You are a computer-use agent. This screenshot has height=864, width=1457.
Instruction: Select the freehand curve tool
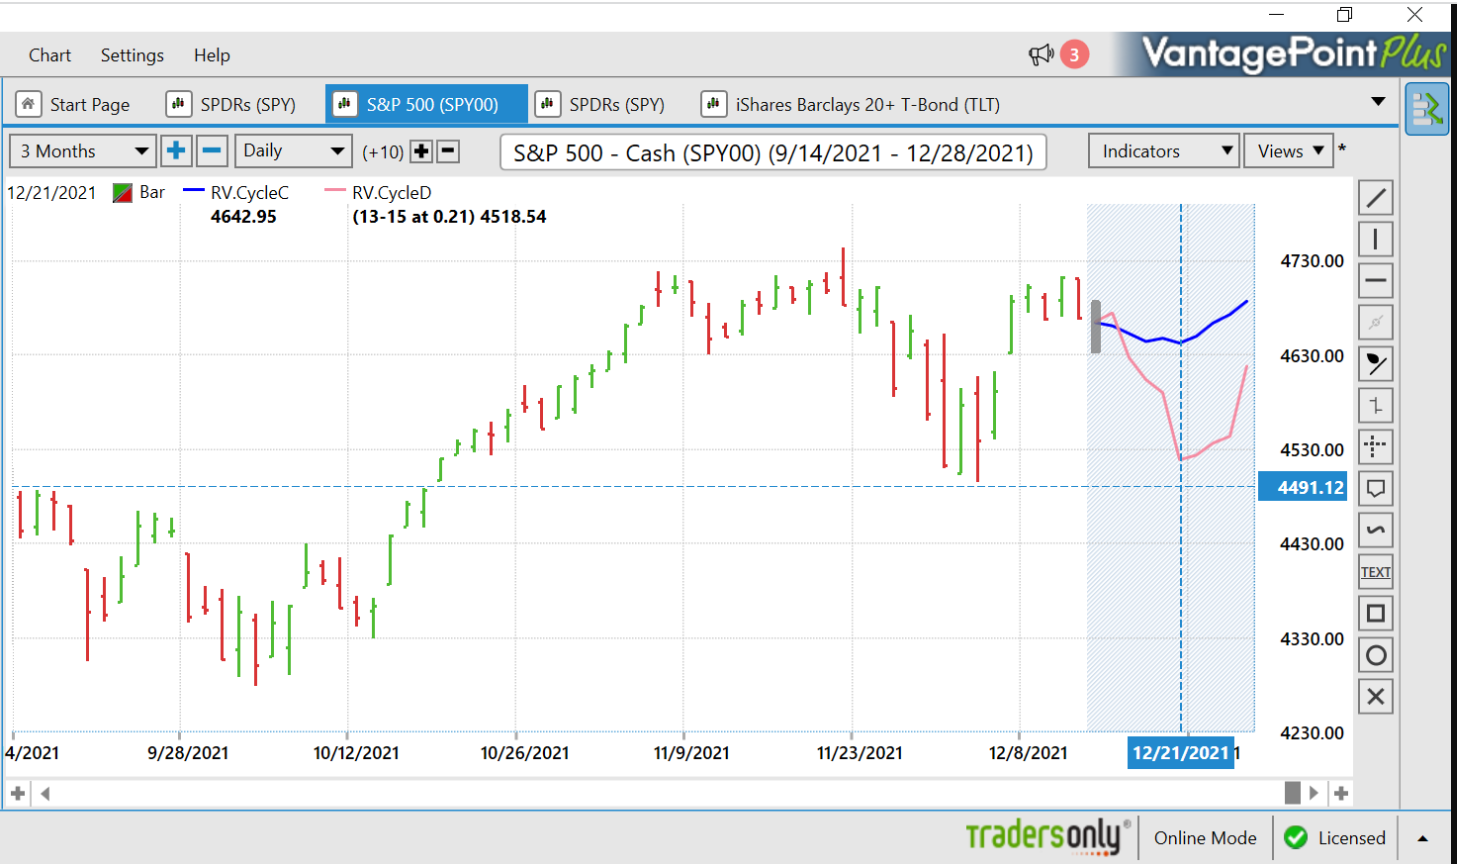1376,530
